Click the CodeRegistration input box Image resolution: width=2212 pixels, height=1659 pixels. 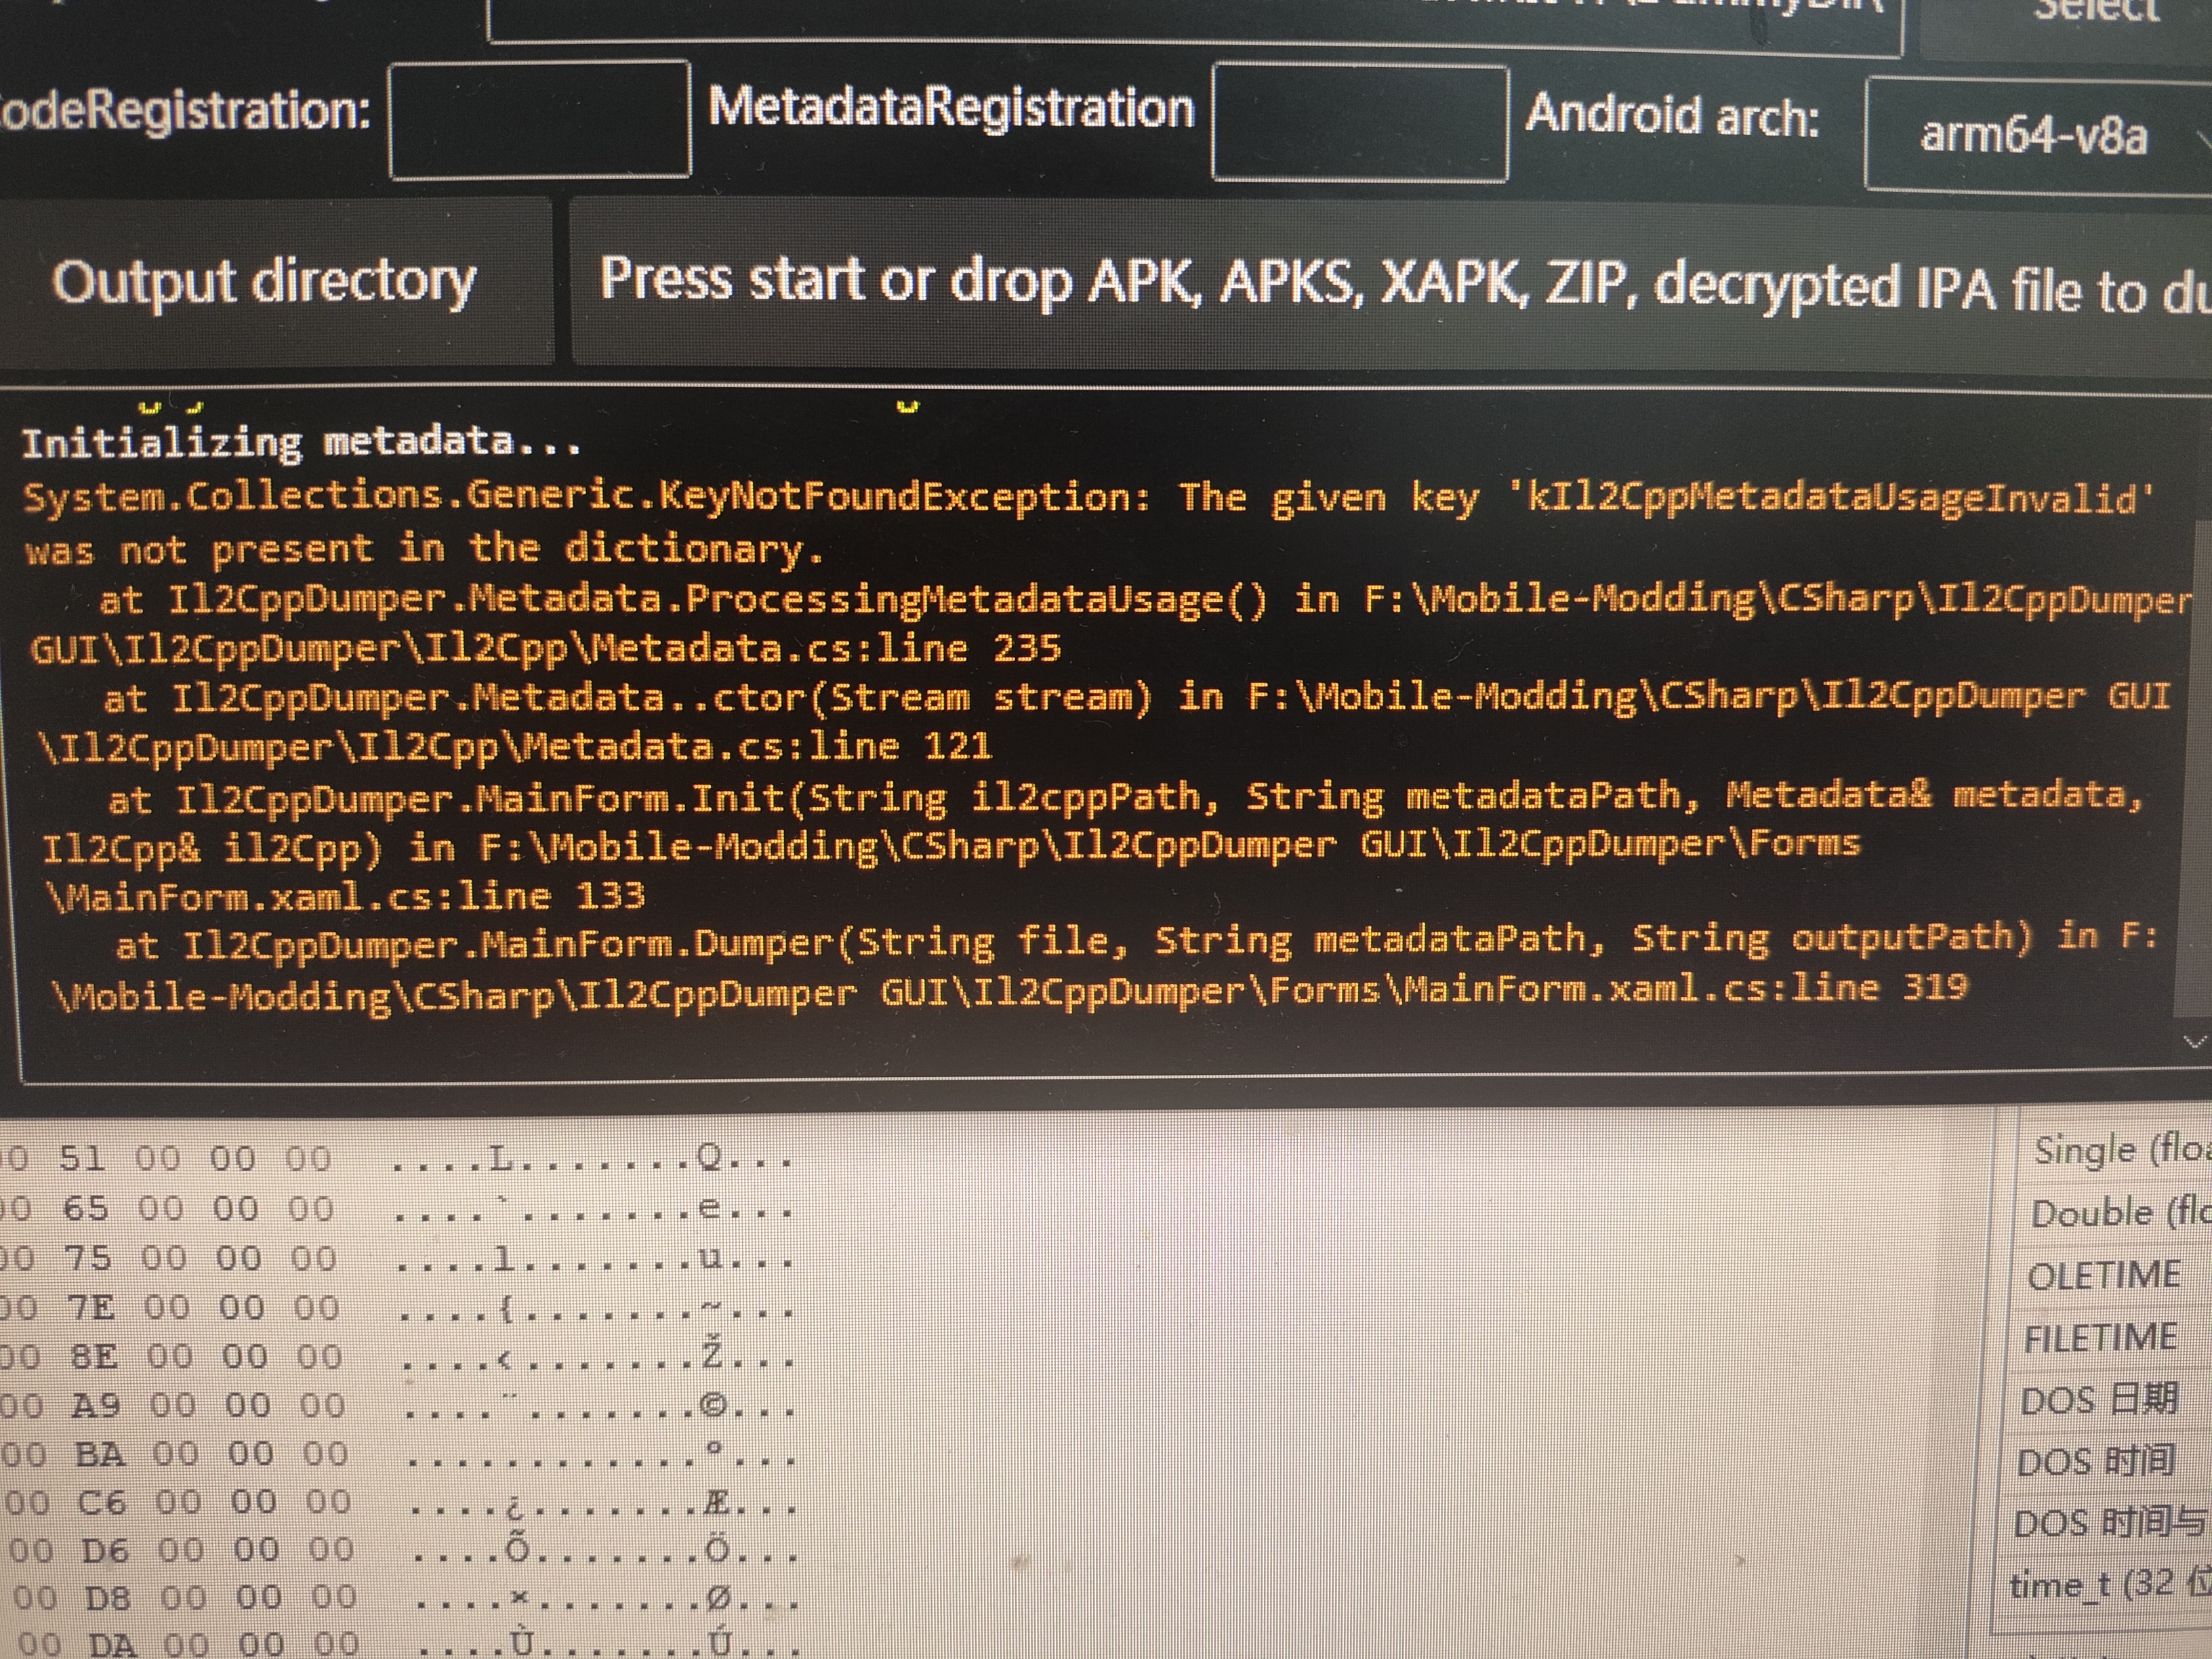point(539,120)
